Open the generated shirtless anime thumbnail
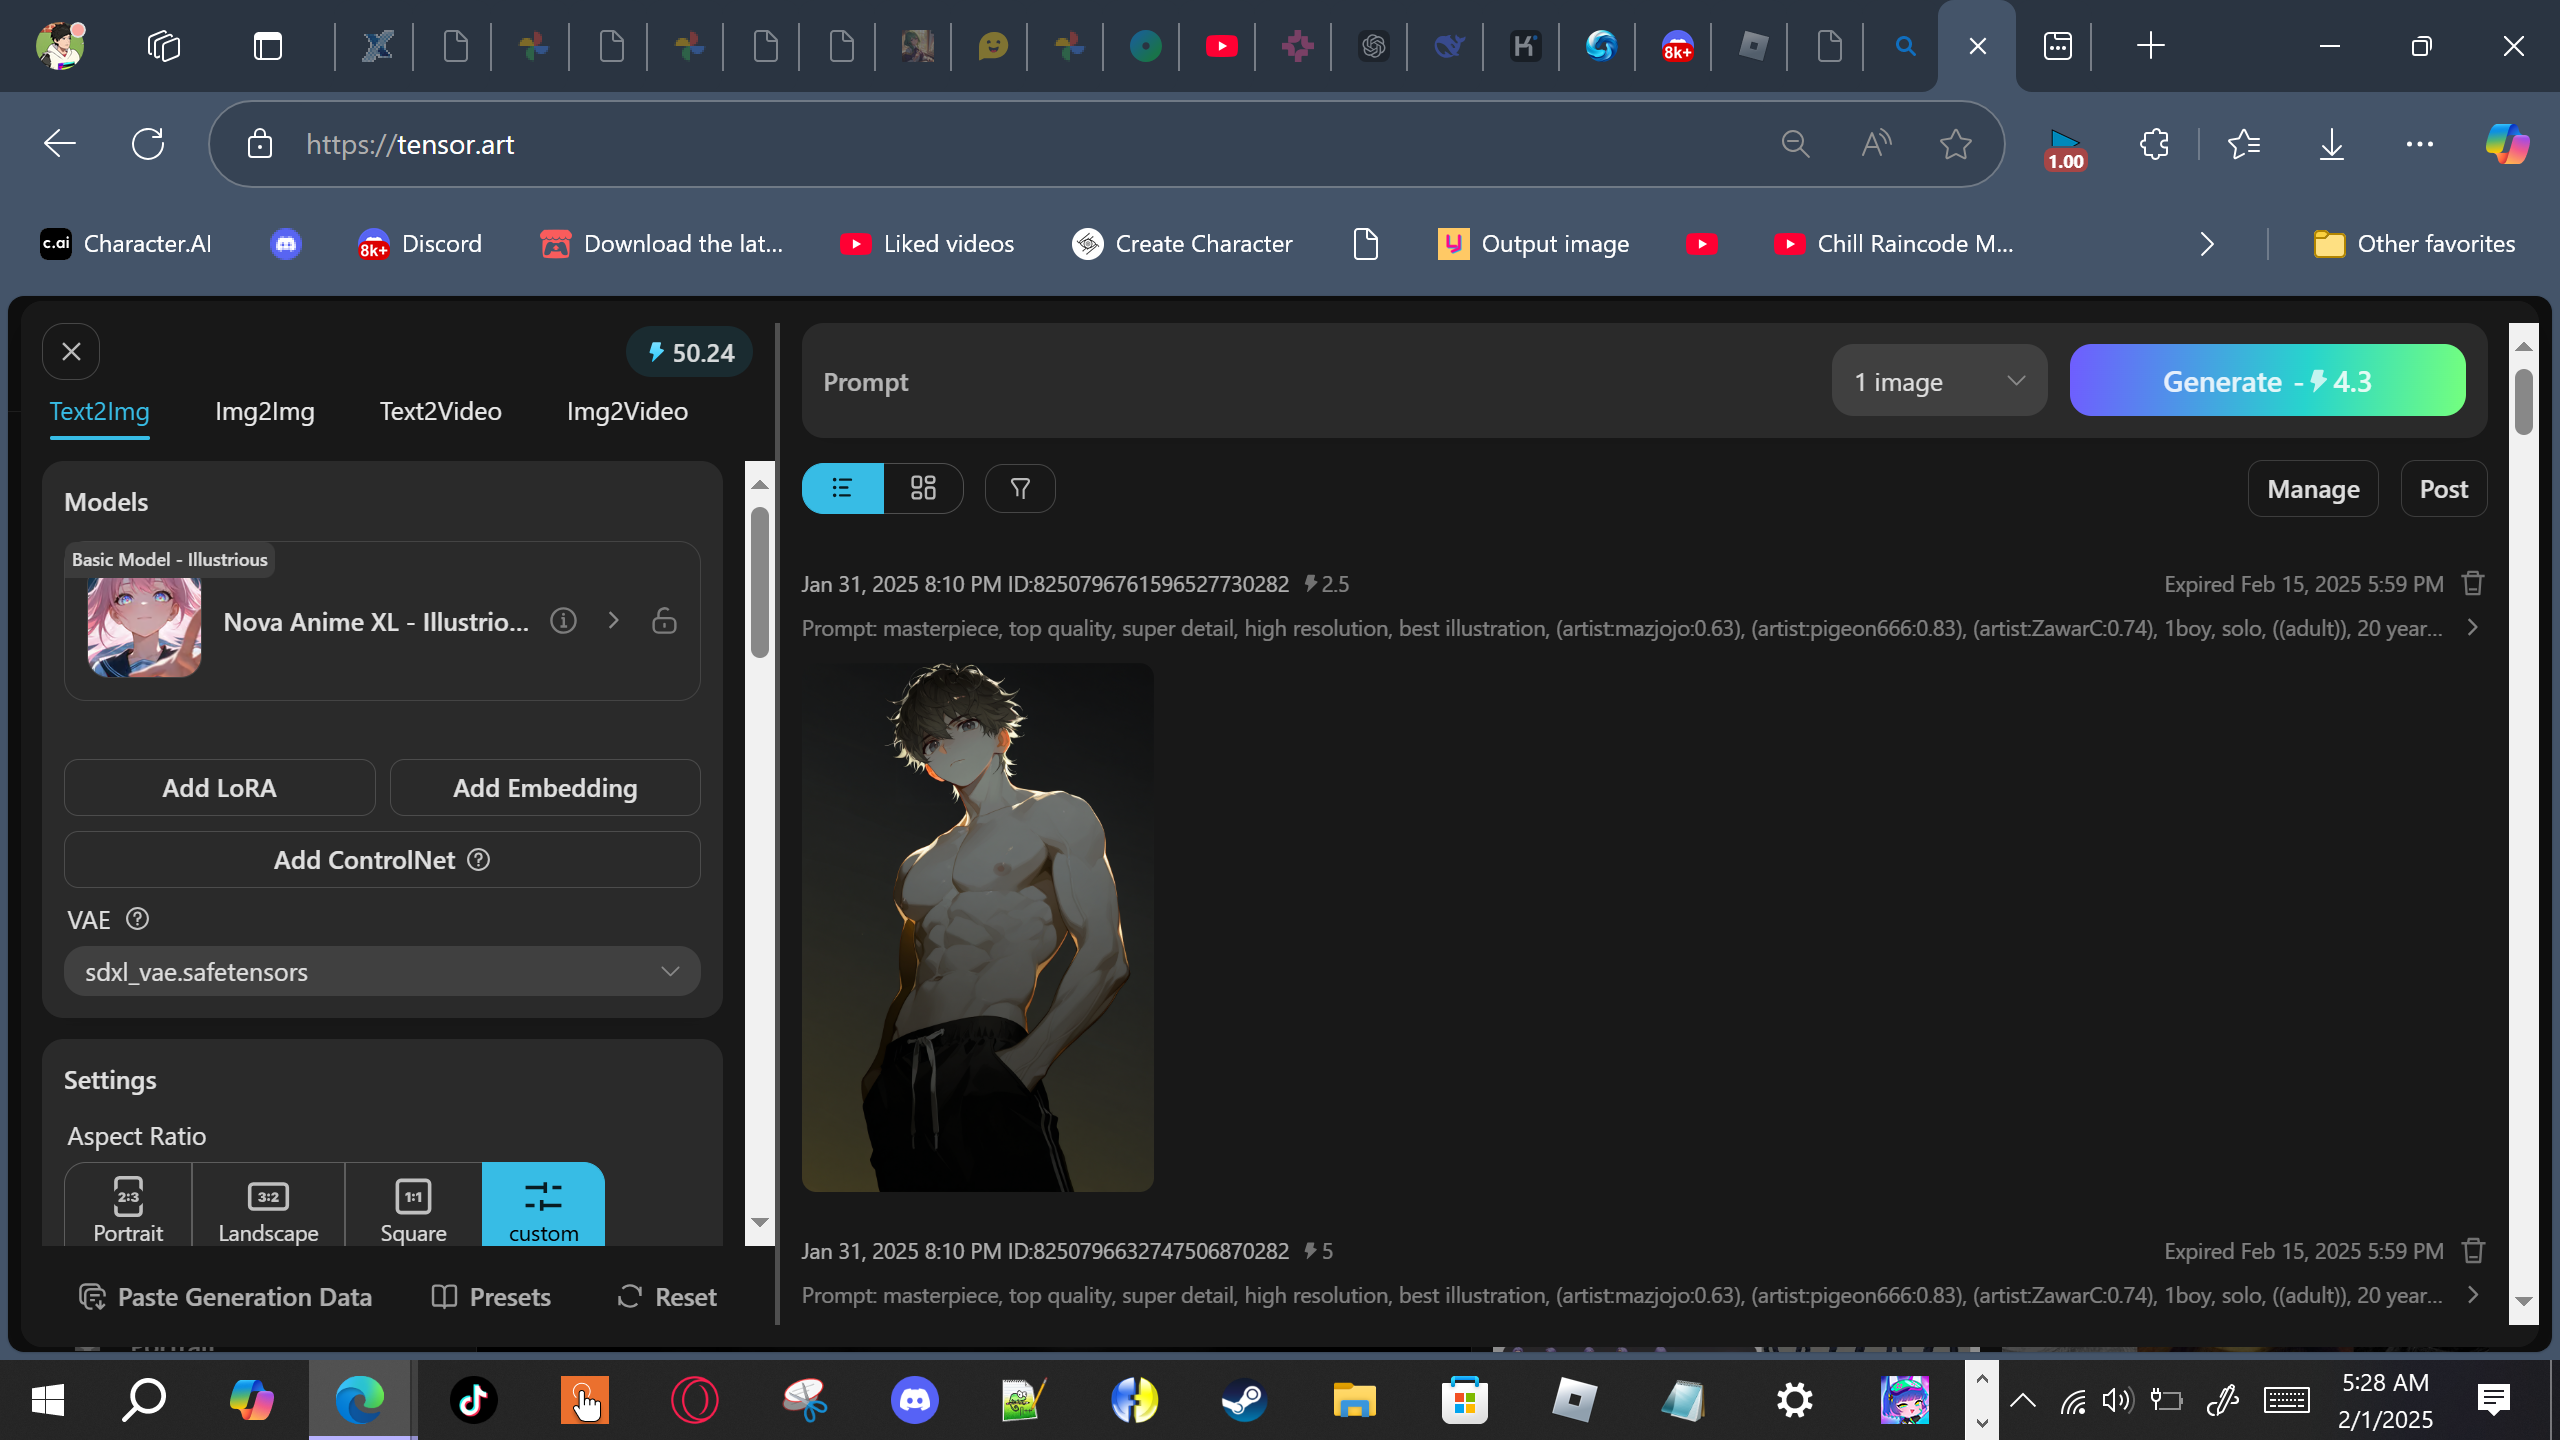 pyautogui.click(x=977, y=926)
